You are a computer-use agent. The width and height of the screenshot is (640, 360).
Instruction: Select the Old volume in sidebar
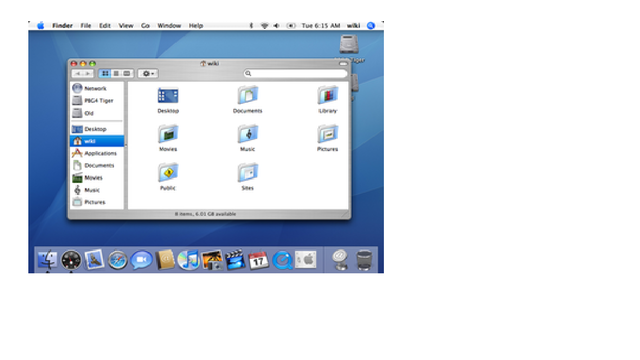pos(97,113)
